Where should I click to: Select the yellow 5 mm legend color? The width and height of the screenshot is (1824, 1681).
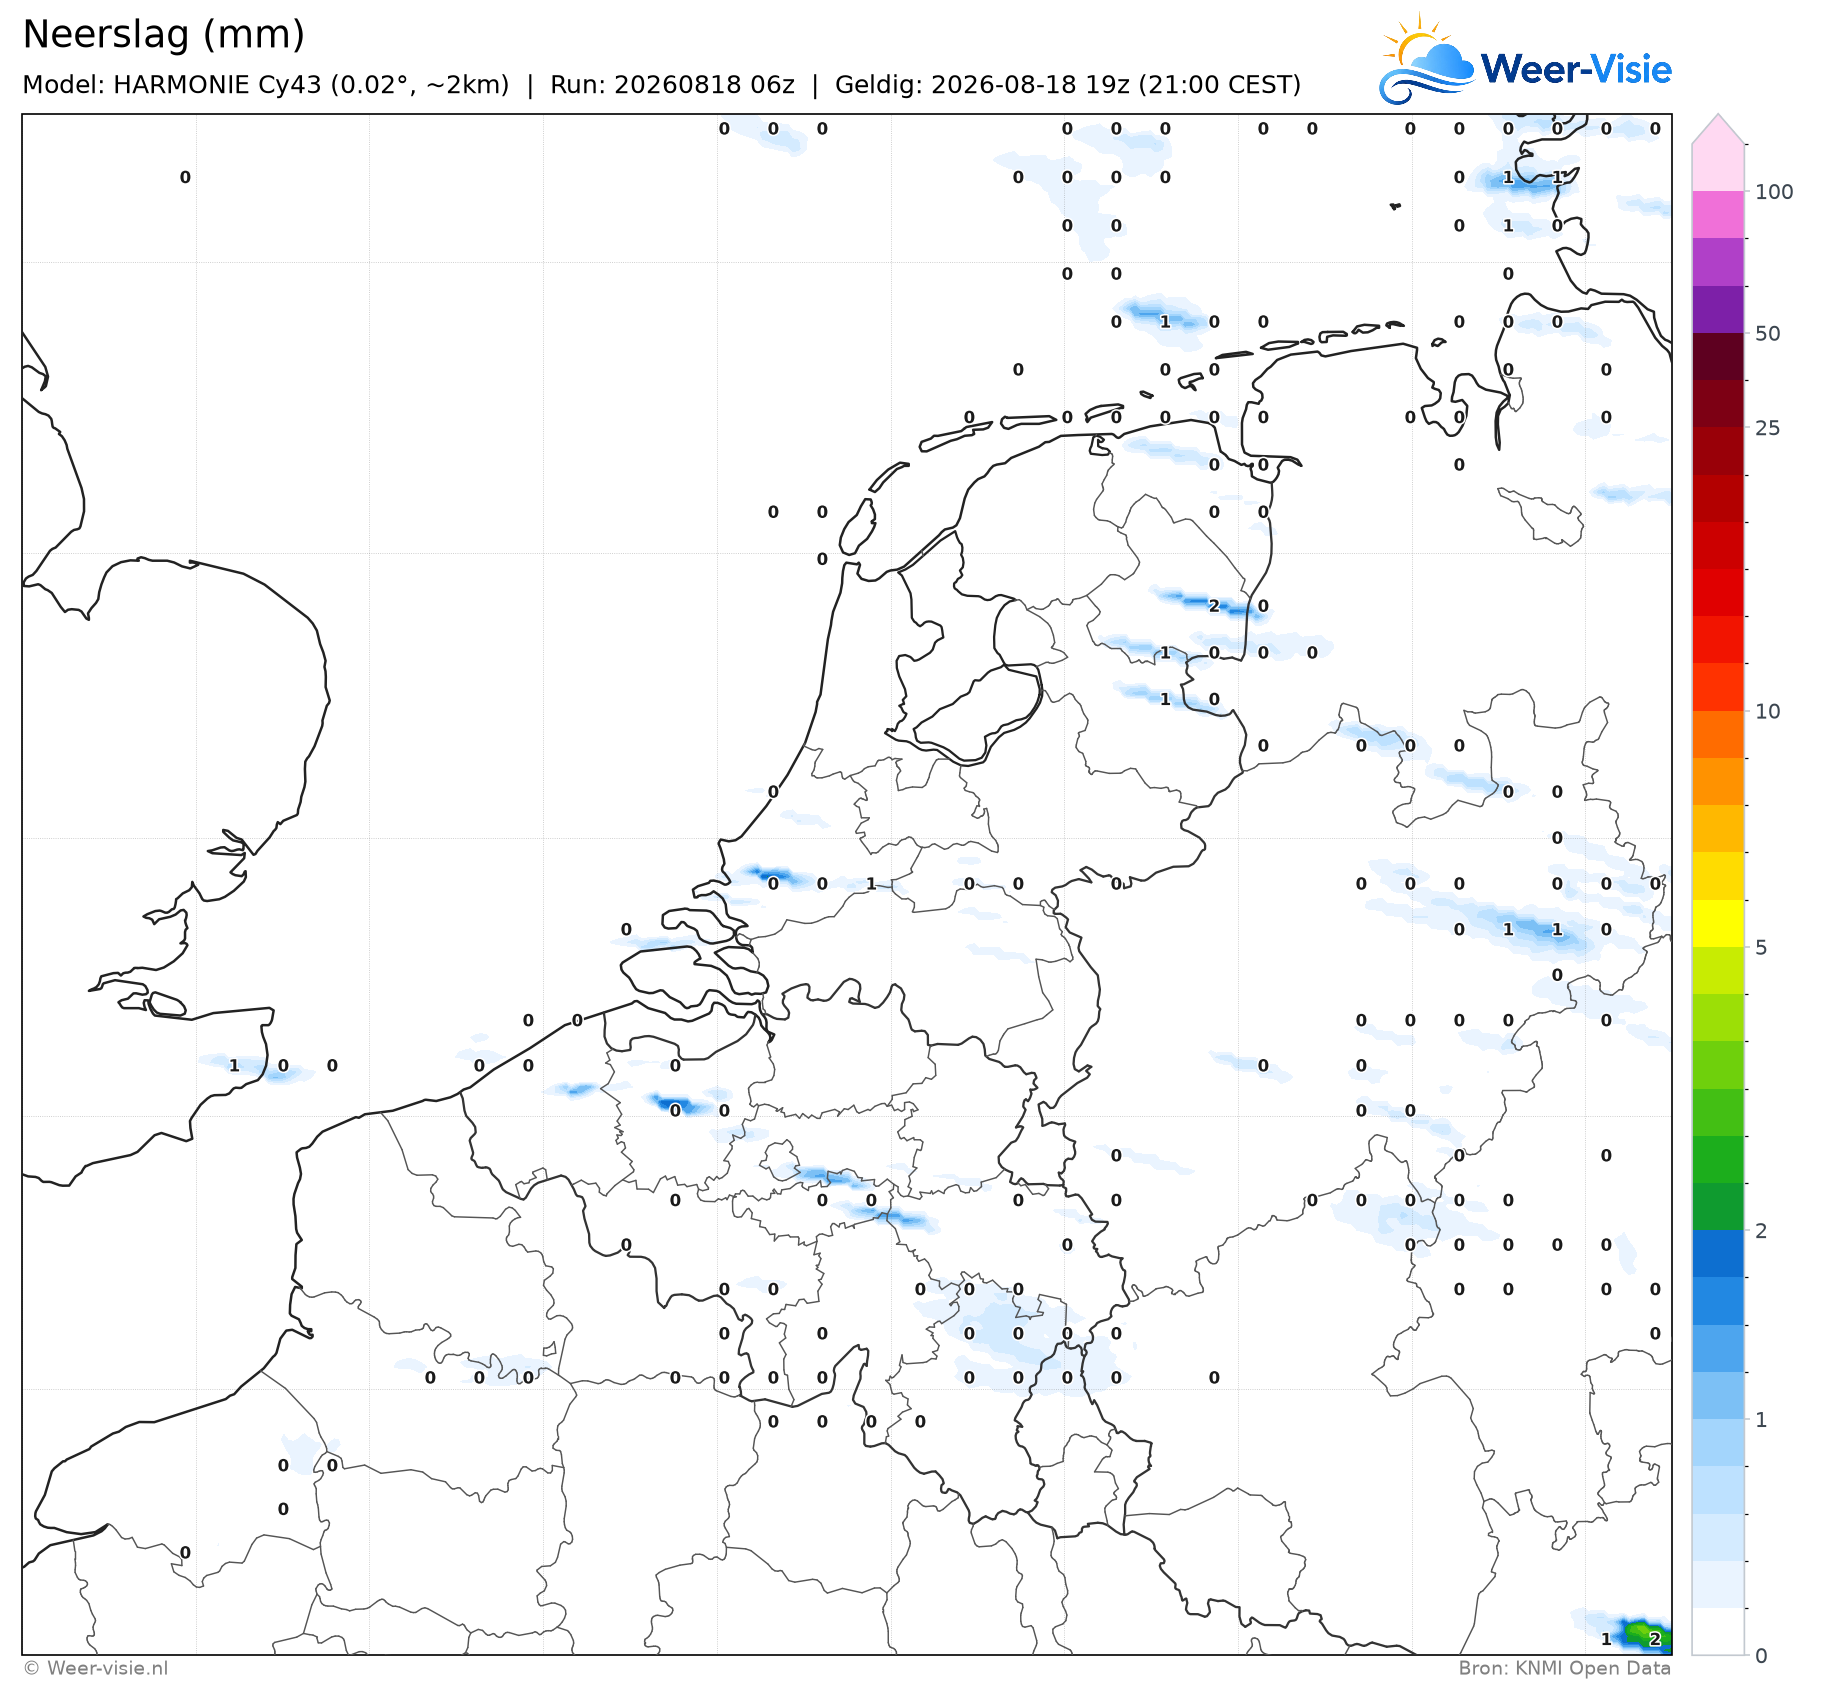tap(1718, 923)
